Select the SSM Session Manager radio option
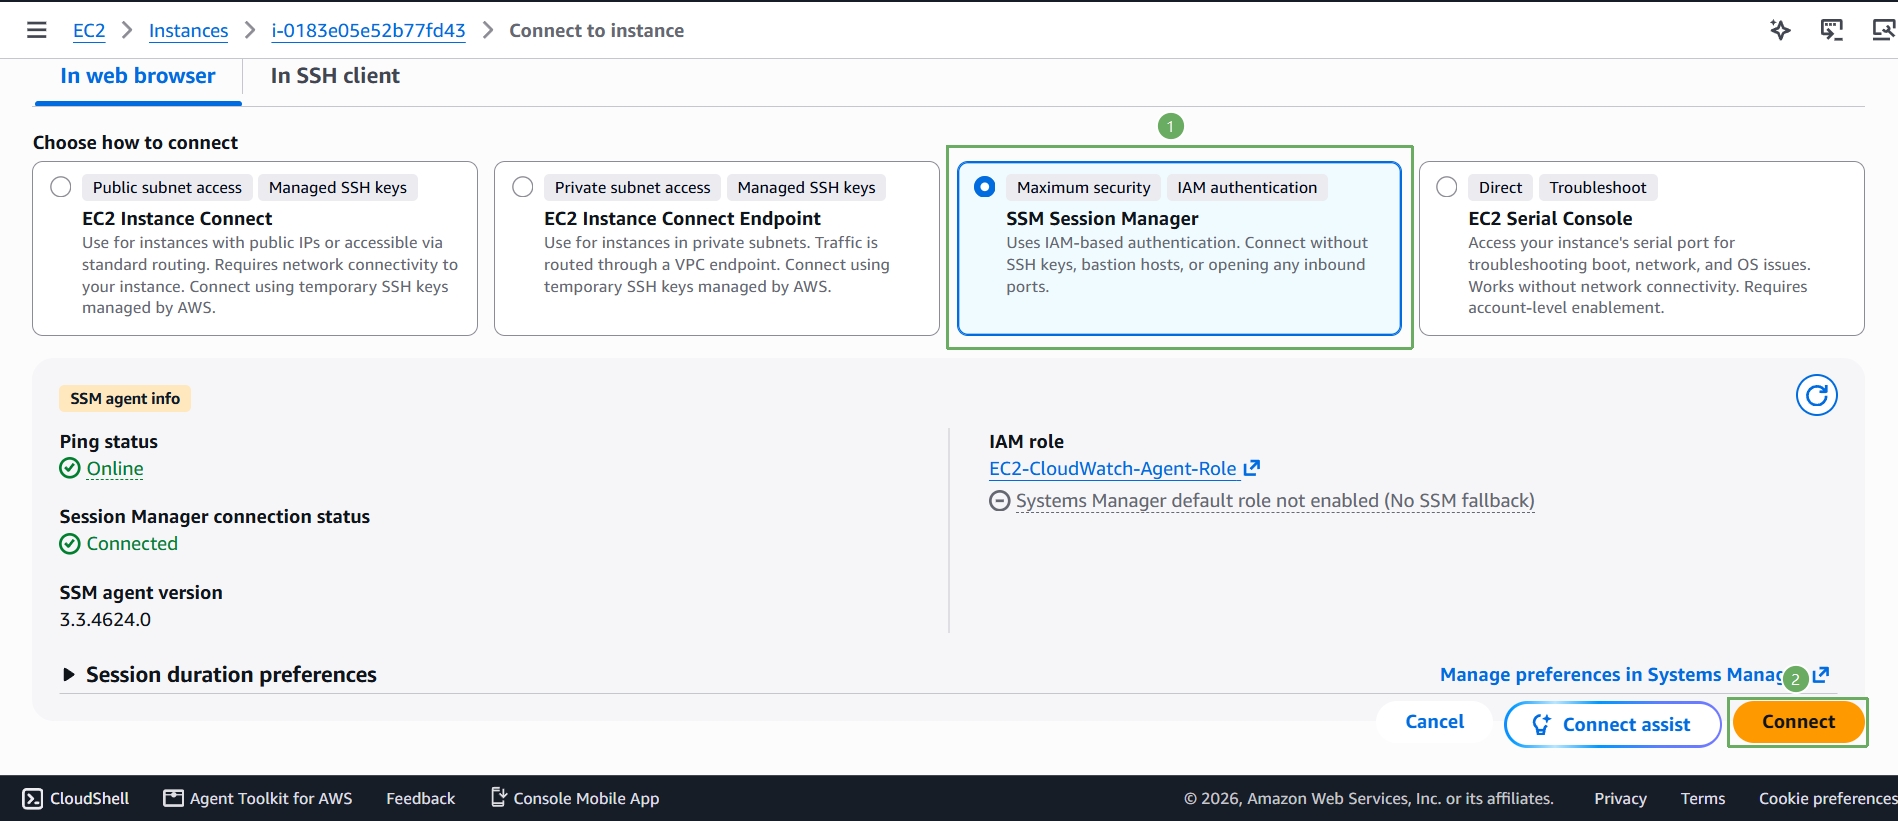Screen dimensions: 1898x821 (985, 187)
